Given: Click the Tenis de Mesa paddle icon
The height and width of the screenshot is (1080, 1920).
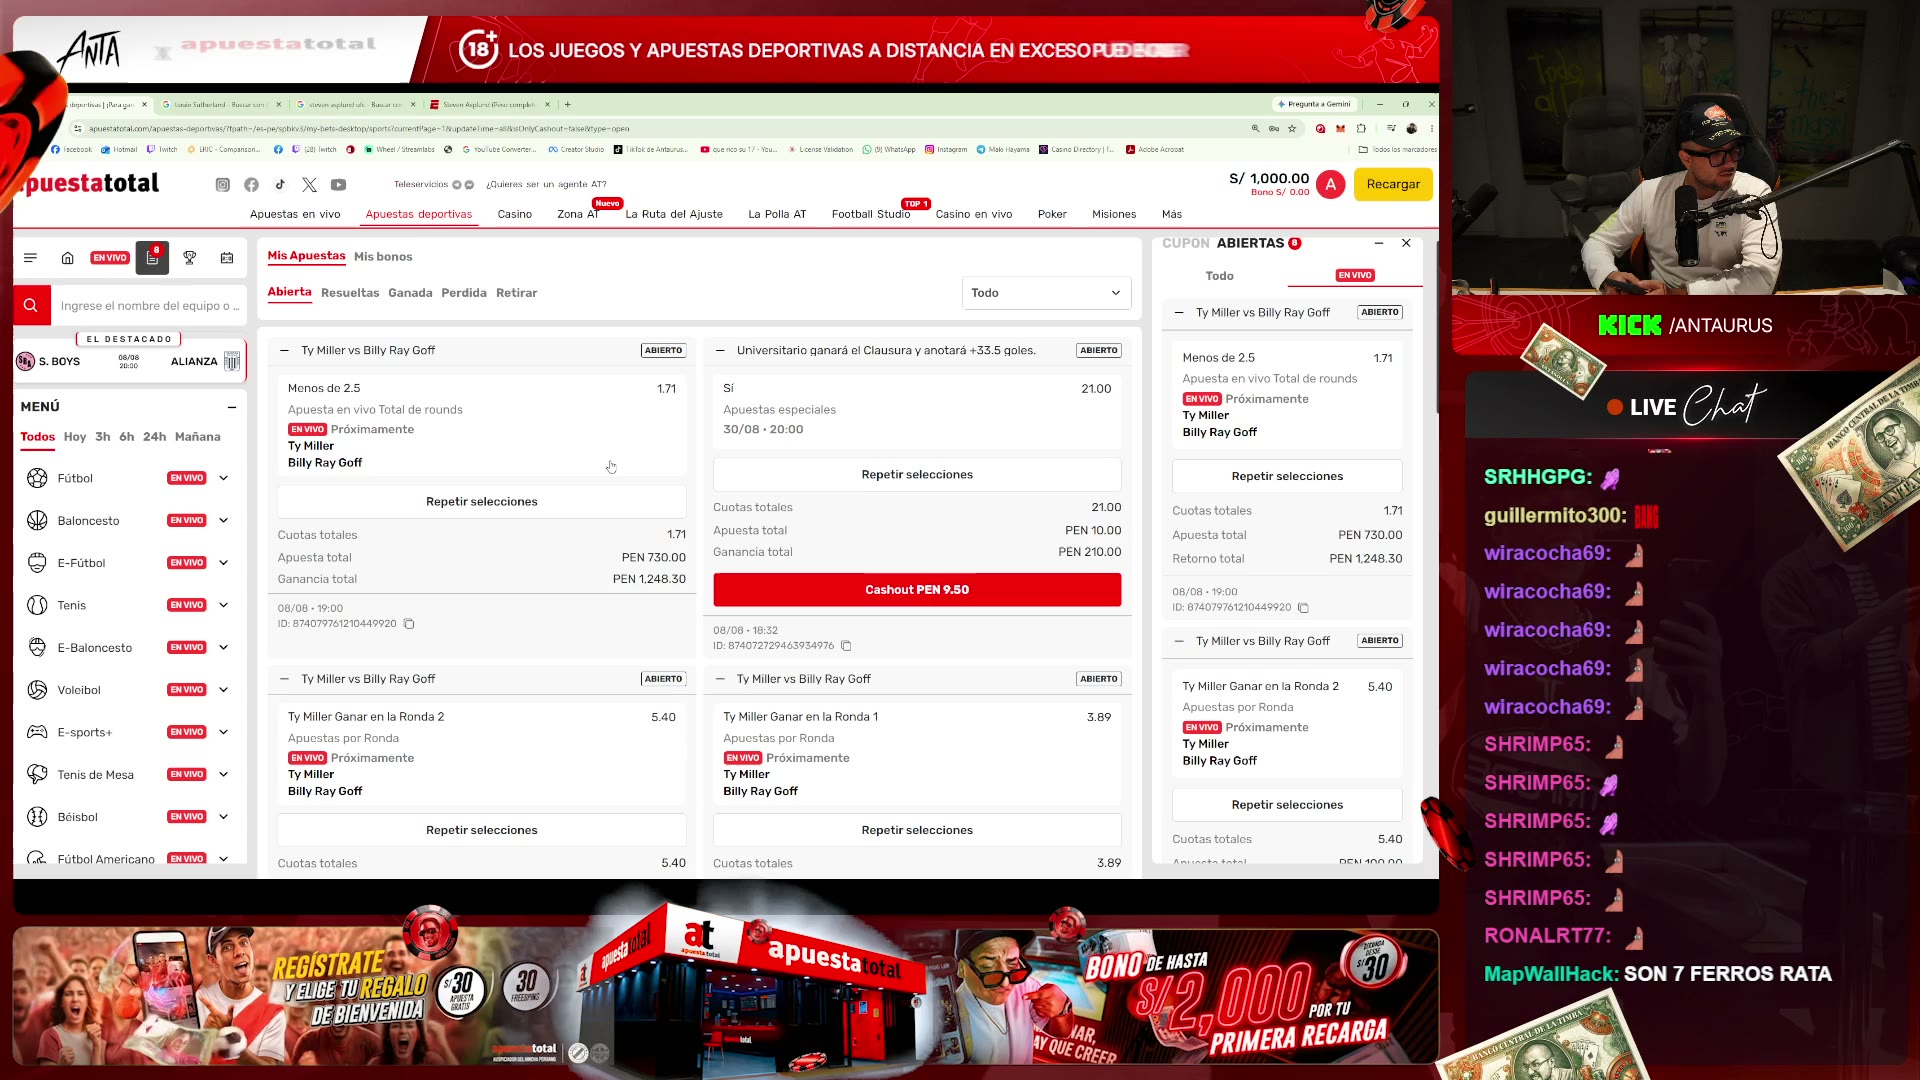Looking at the screenshot, I should pos(37,775).
